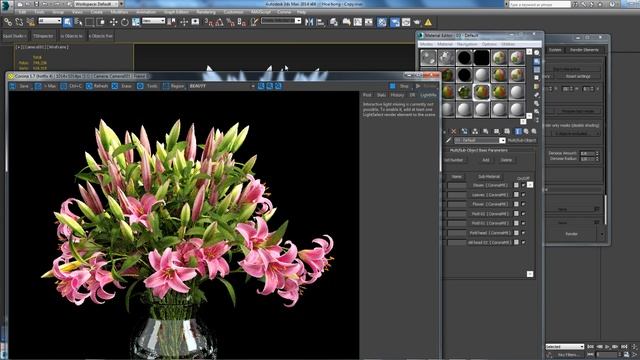This screenshot has width=640, height=360.
Task: Toggle Background icon in Material Editor
Action: click(537, 70)
